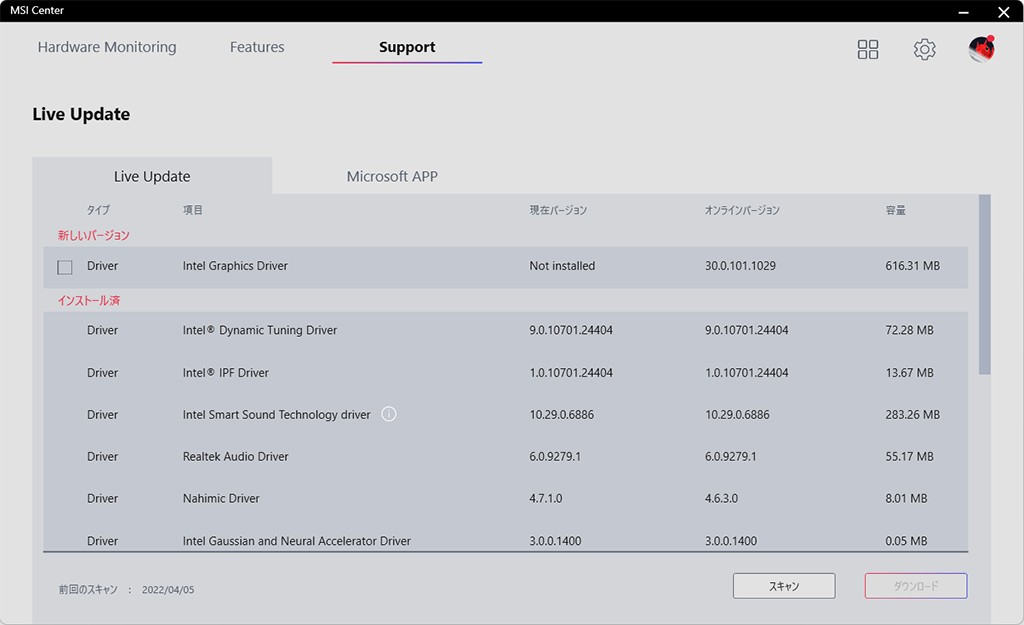Select the Realtek Audio Driver row

pos(236,456)
